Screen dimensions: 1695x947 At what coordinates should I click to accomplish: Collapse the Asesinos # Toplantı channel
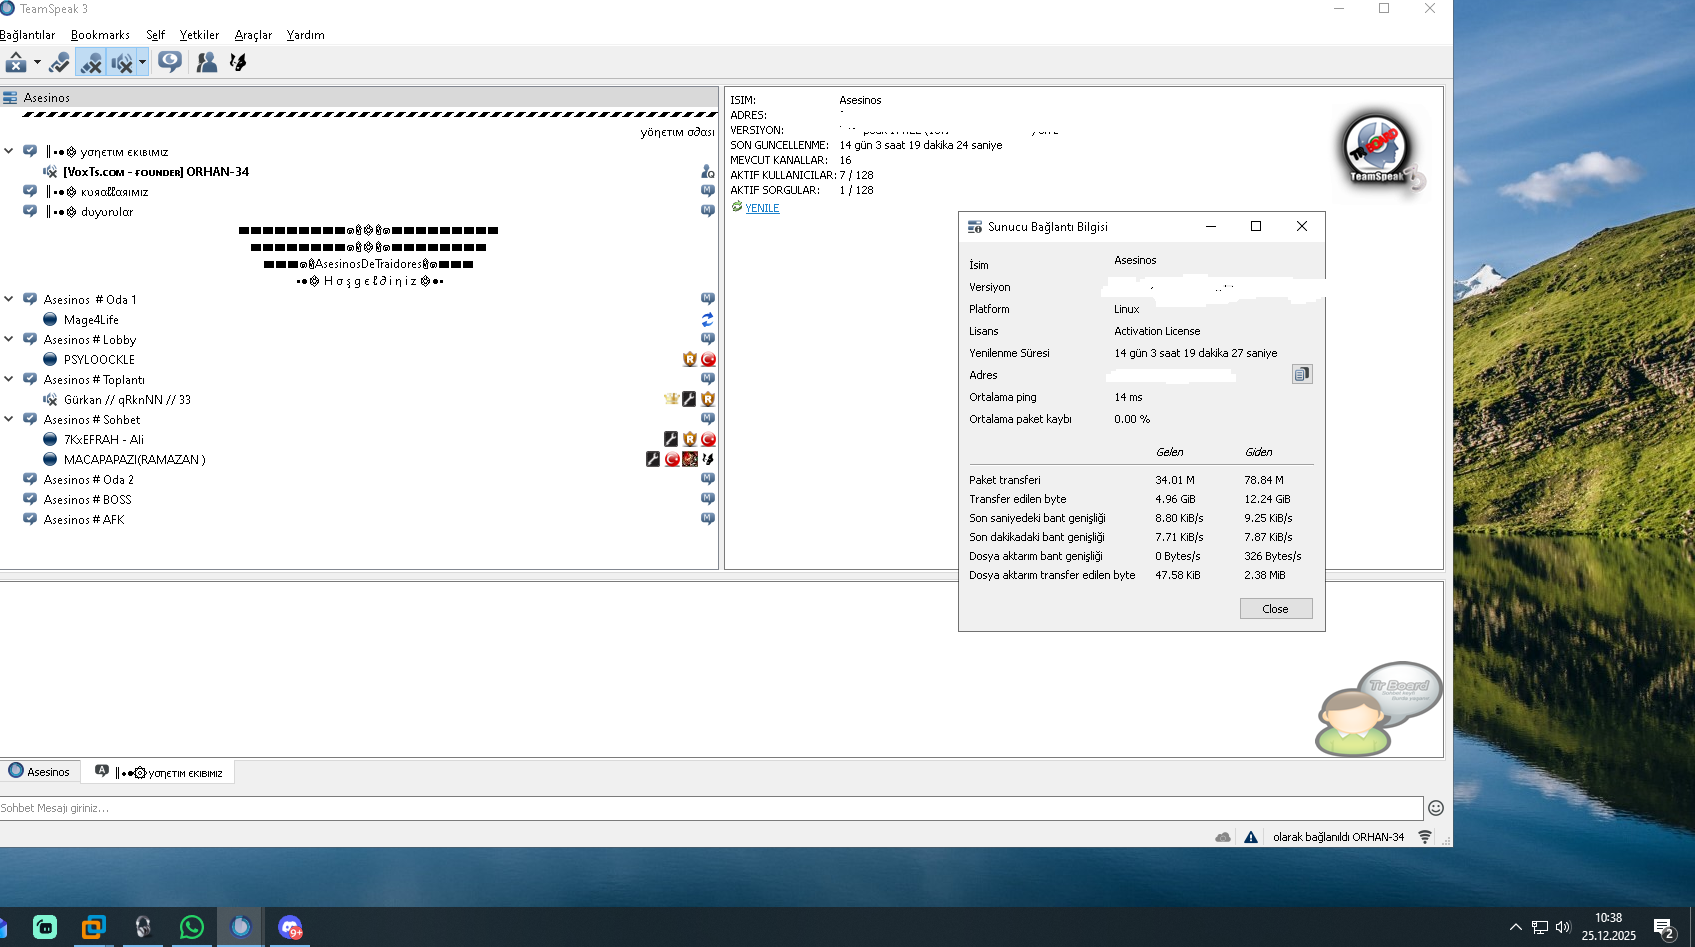coord(9,379)
